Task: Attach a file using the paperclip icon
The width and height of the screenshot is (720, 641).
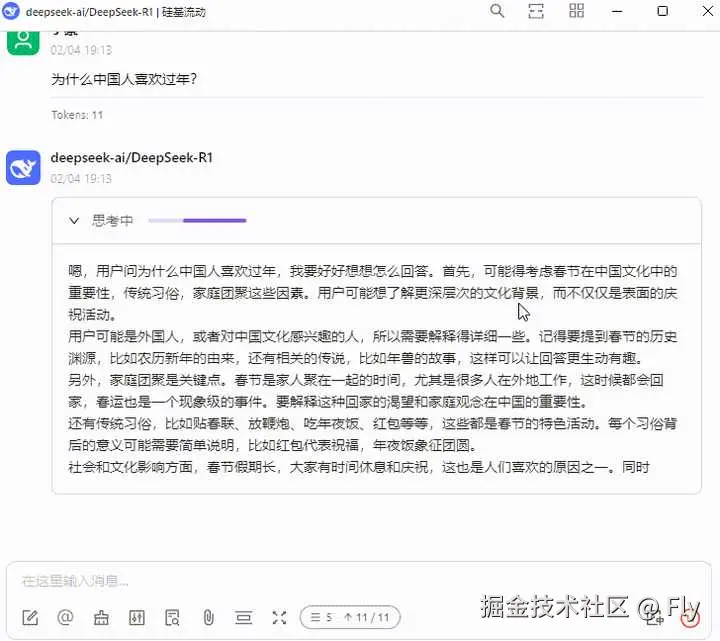Action: click(x=208, y=618)
